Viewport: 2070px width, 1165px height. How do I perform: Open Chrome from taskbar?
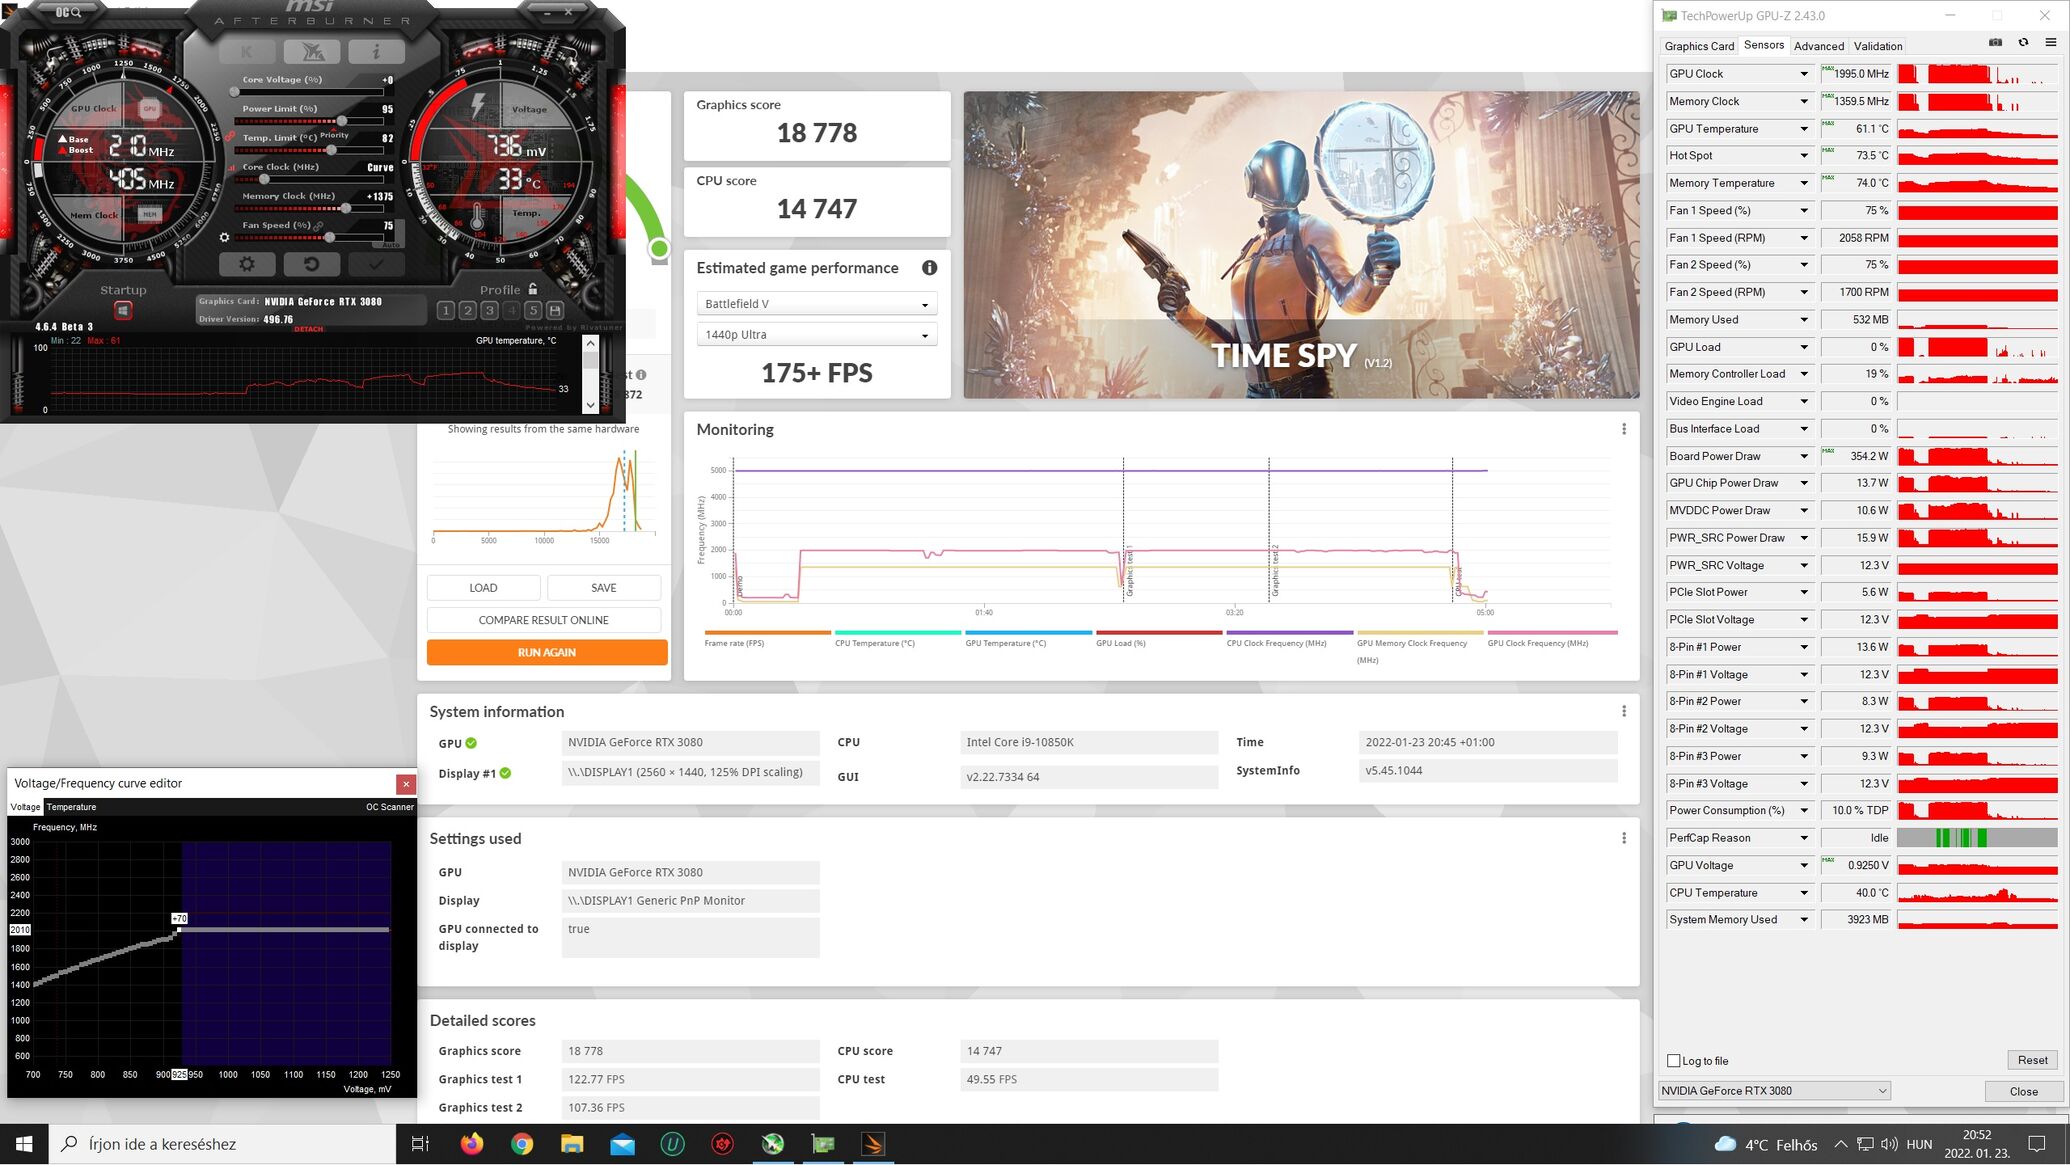coord(522,1144)
